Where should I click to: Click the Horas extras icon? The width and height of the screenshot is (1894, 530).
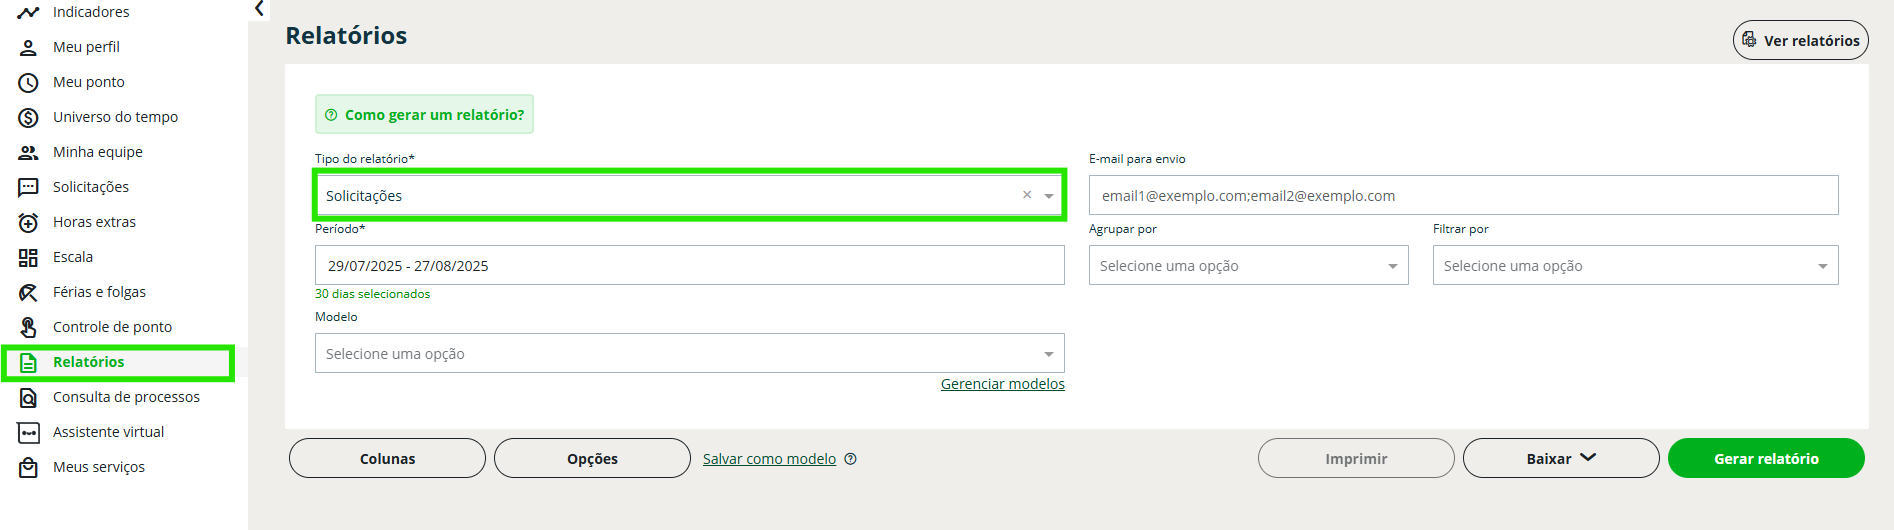28,222
